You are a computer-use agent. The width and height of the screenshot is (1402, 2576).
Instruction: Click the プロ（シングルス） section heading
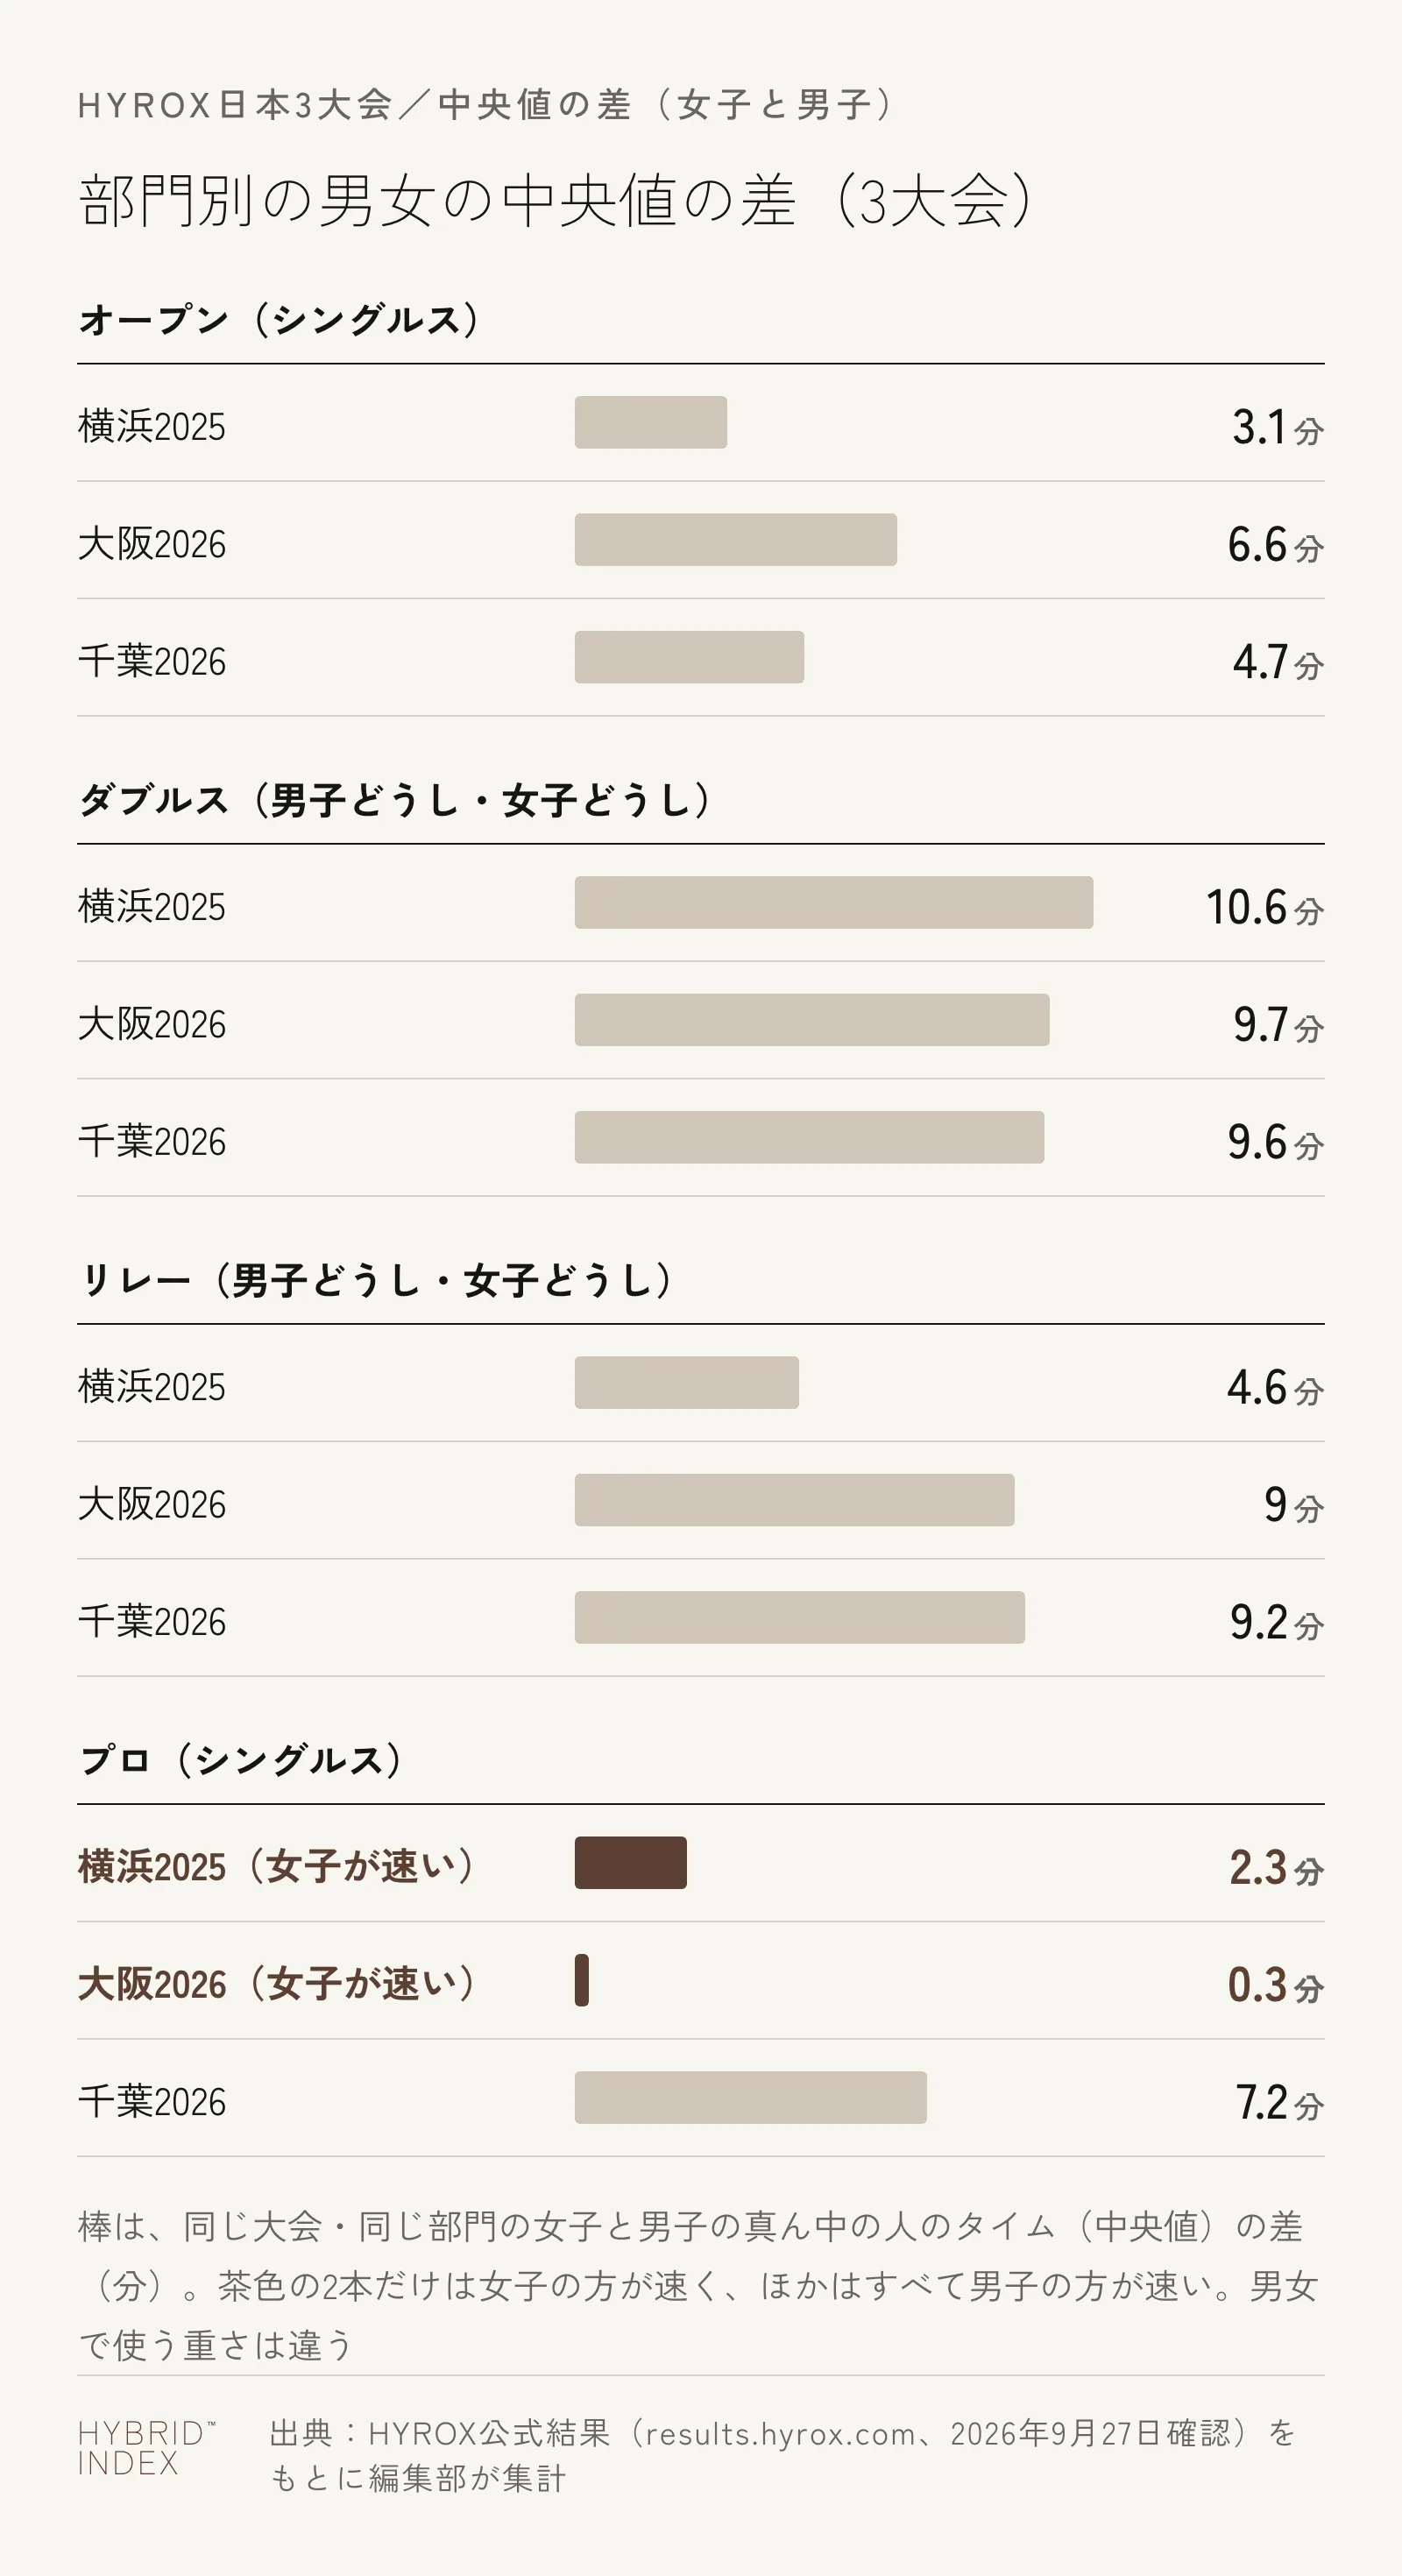click(x=241, y=1760)
